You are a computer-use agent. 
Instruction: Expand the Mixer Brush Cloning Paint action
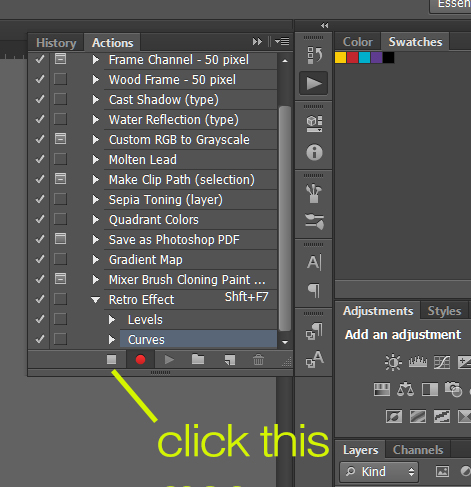pos(96,279)
